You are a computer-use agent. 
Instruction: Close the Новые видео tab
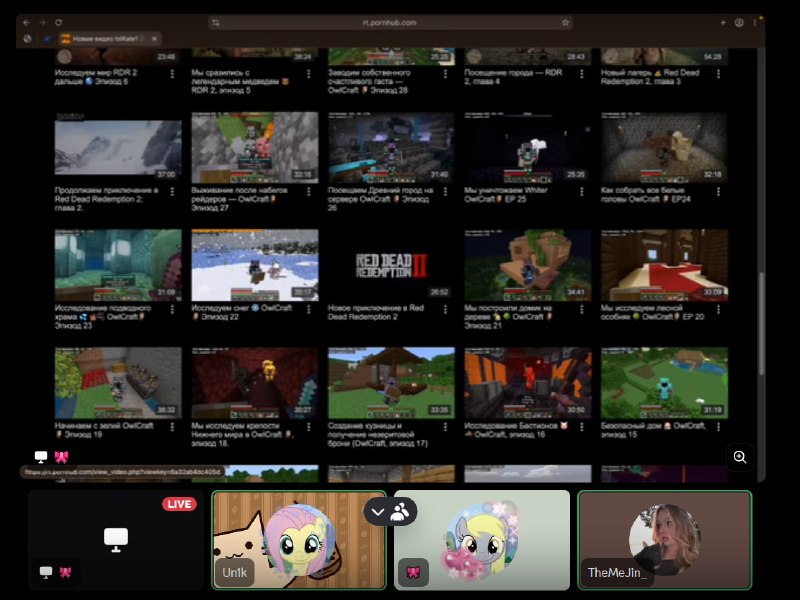click(x=155, y=38)
